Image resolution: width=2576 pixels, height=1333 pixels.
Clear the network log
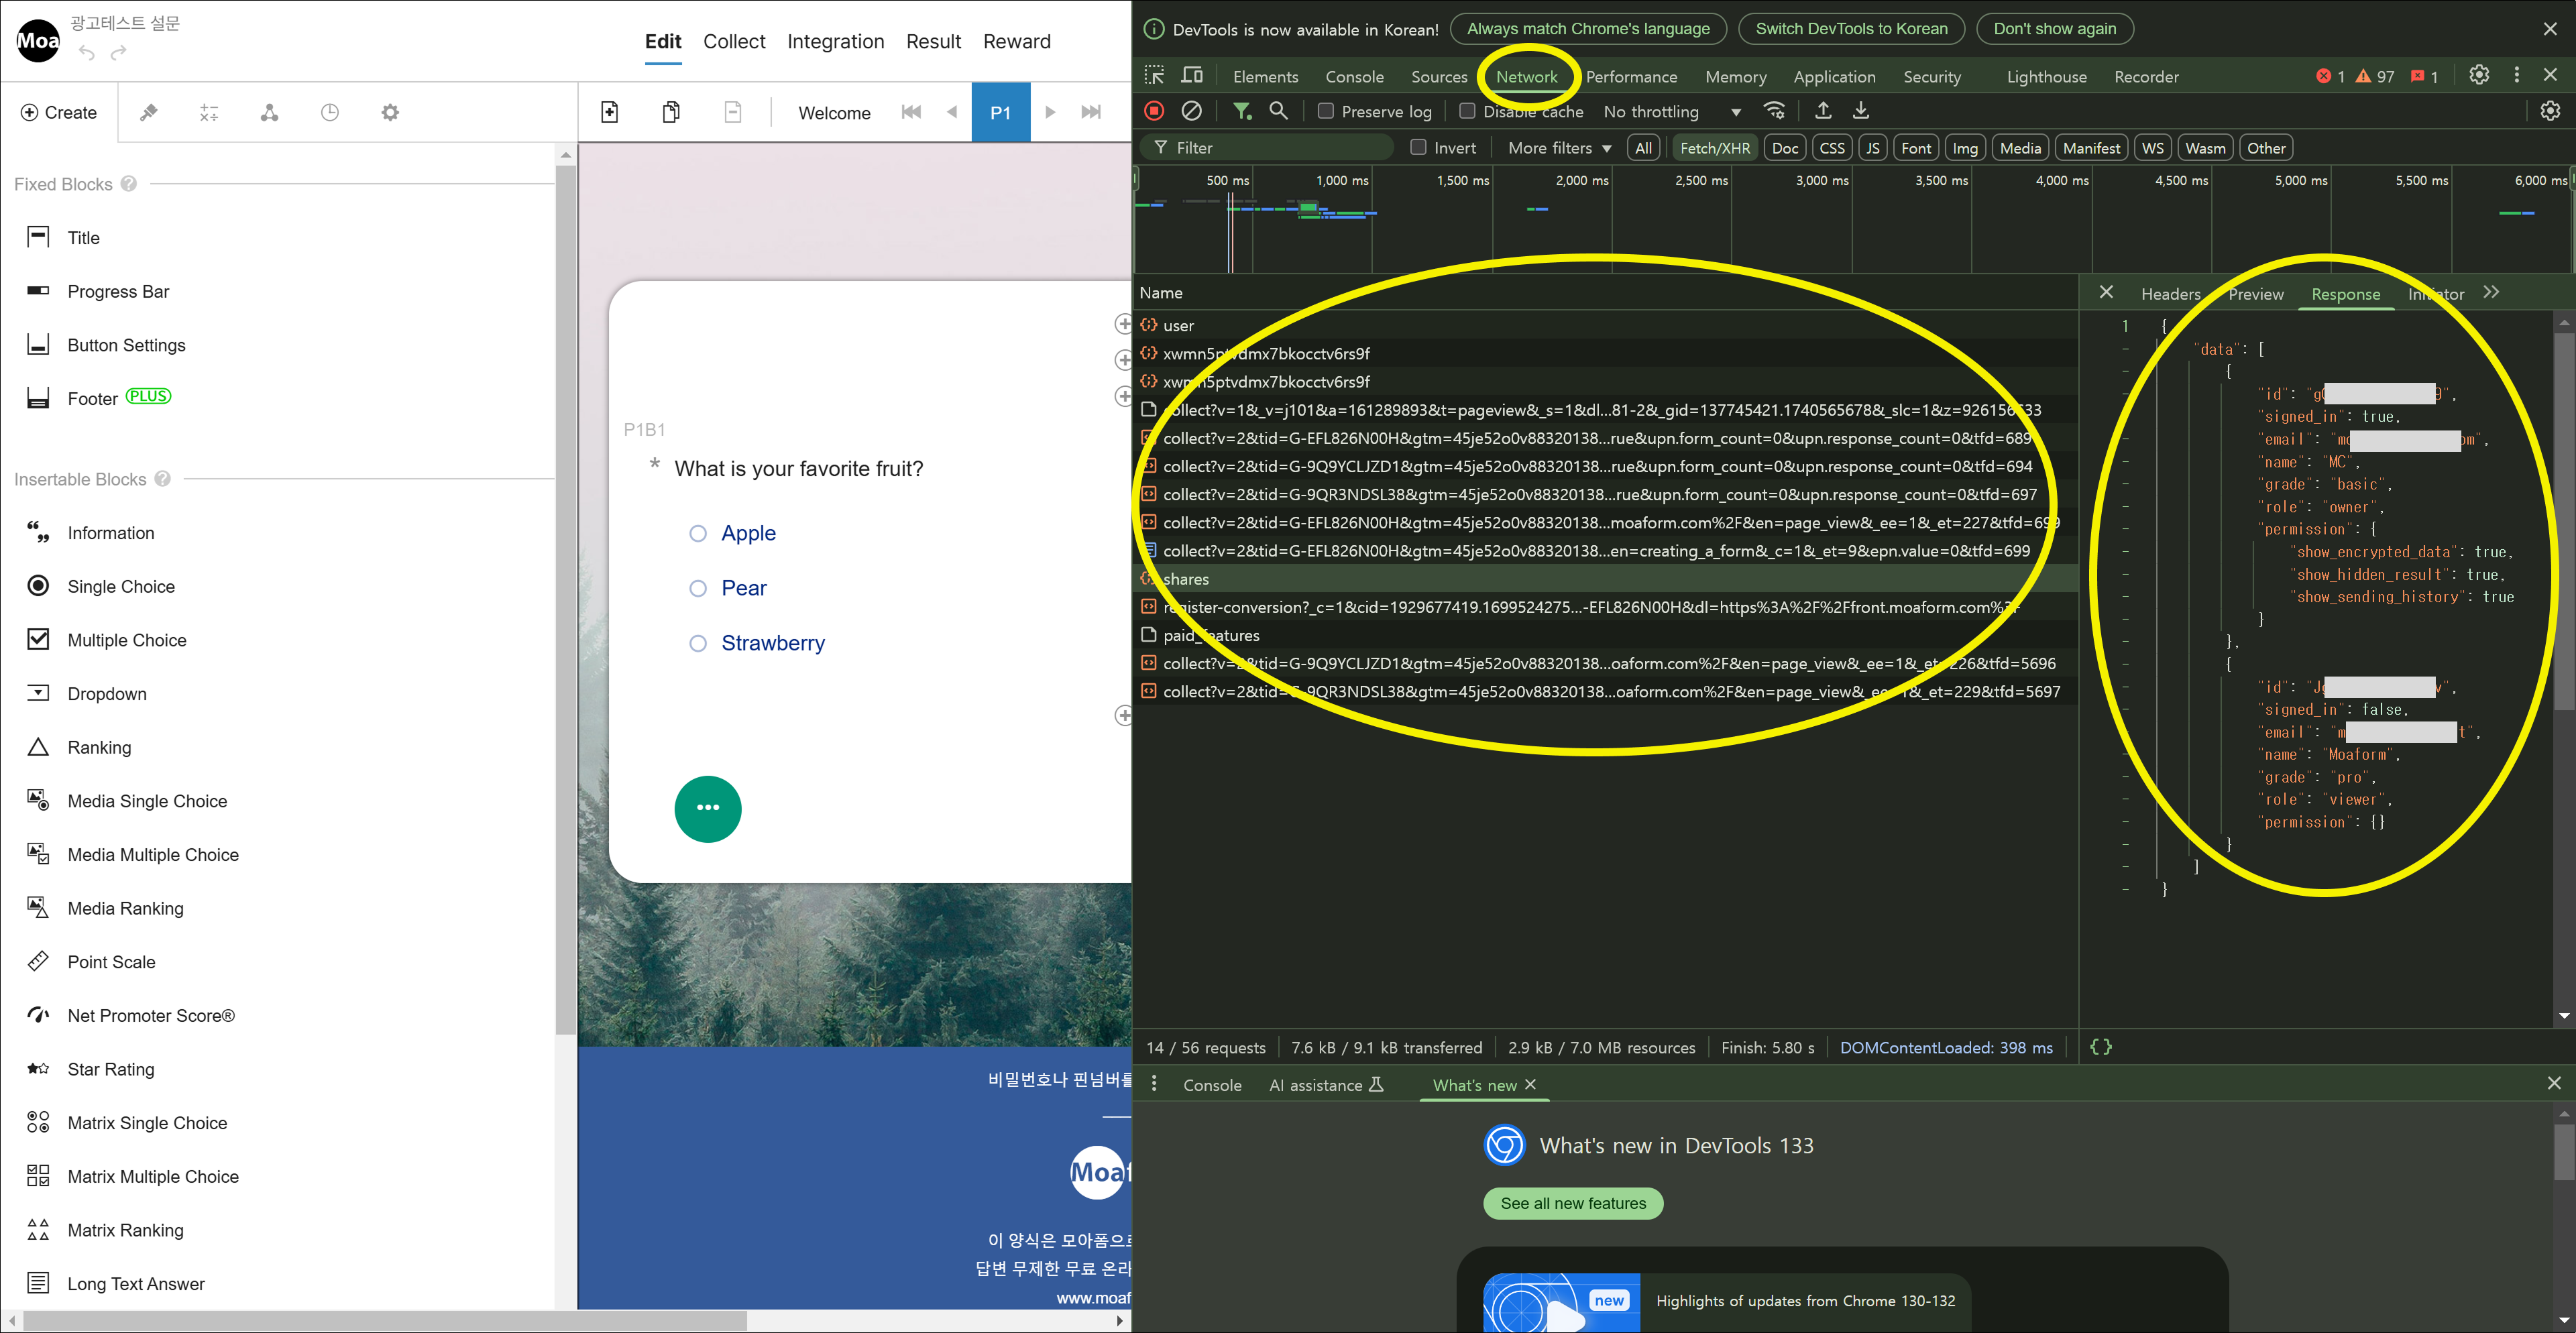point(1191,111)
